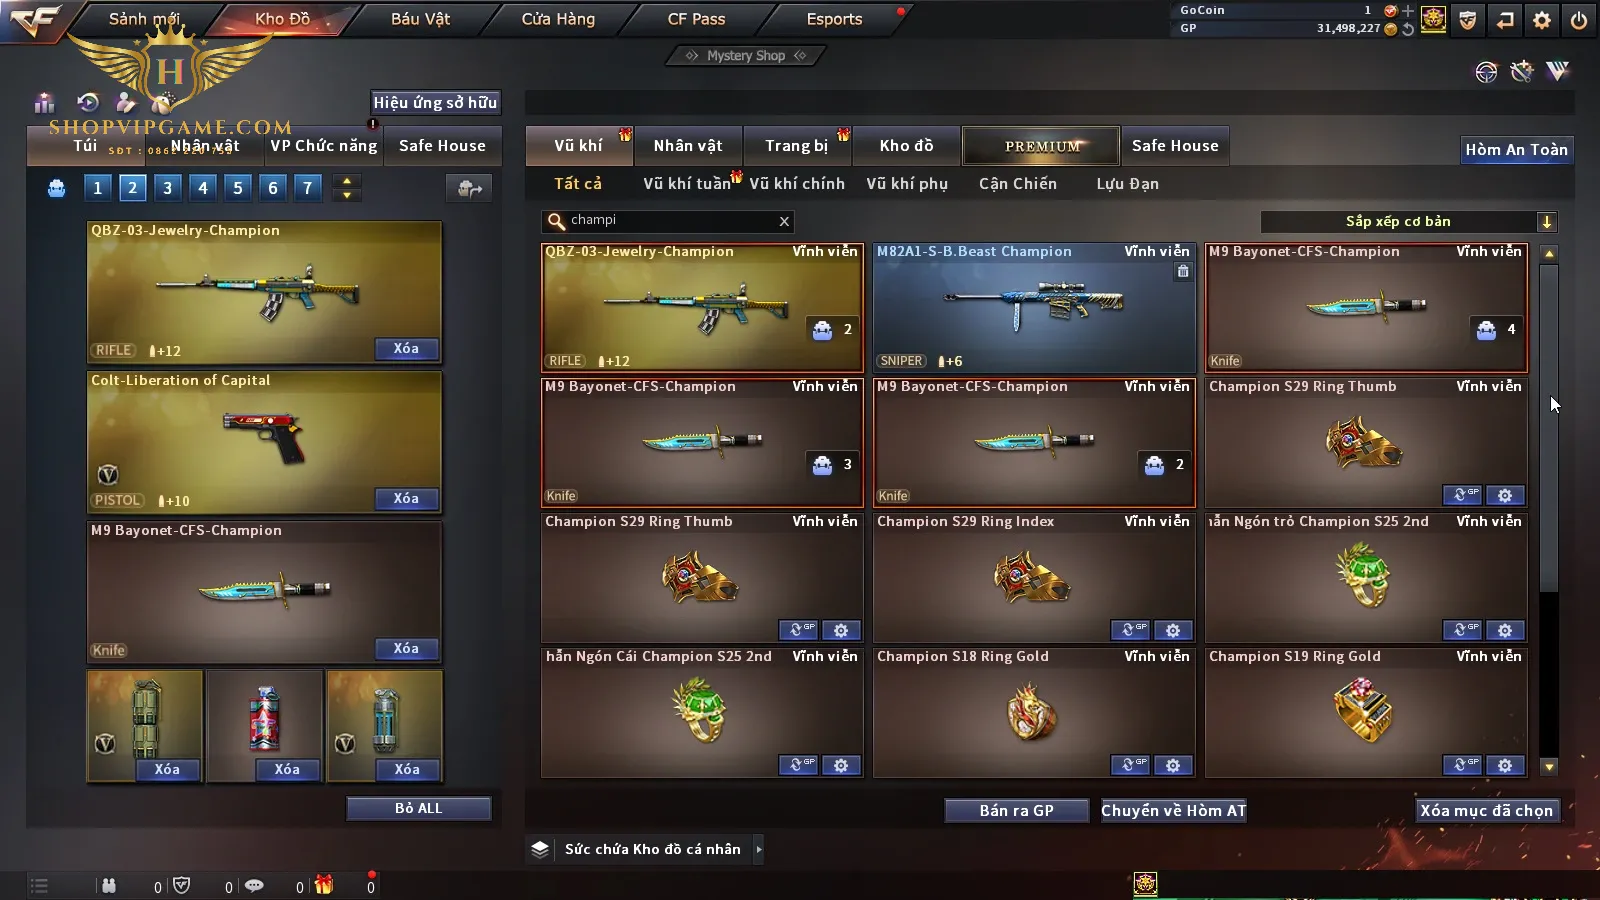Switch to the Trang bị tab
The width and height of the screenshot is (1600, 900).
[x=797, y=146]
